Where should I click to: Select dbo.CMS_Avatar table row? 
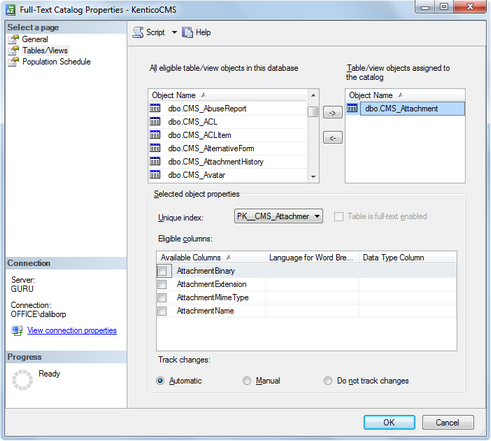[228, 175]
